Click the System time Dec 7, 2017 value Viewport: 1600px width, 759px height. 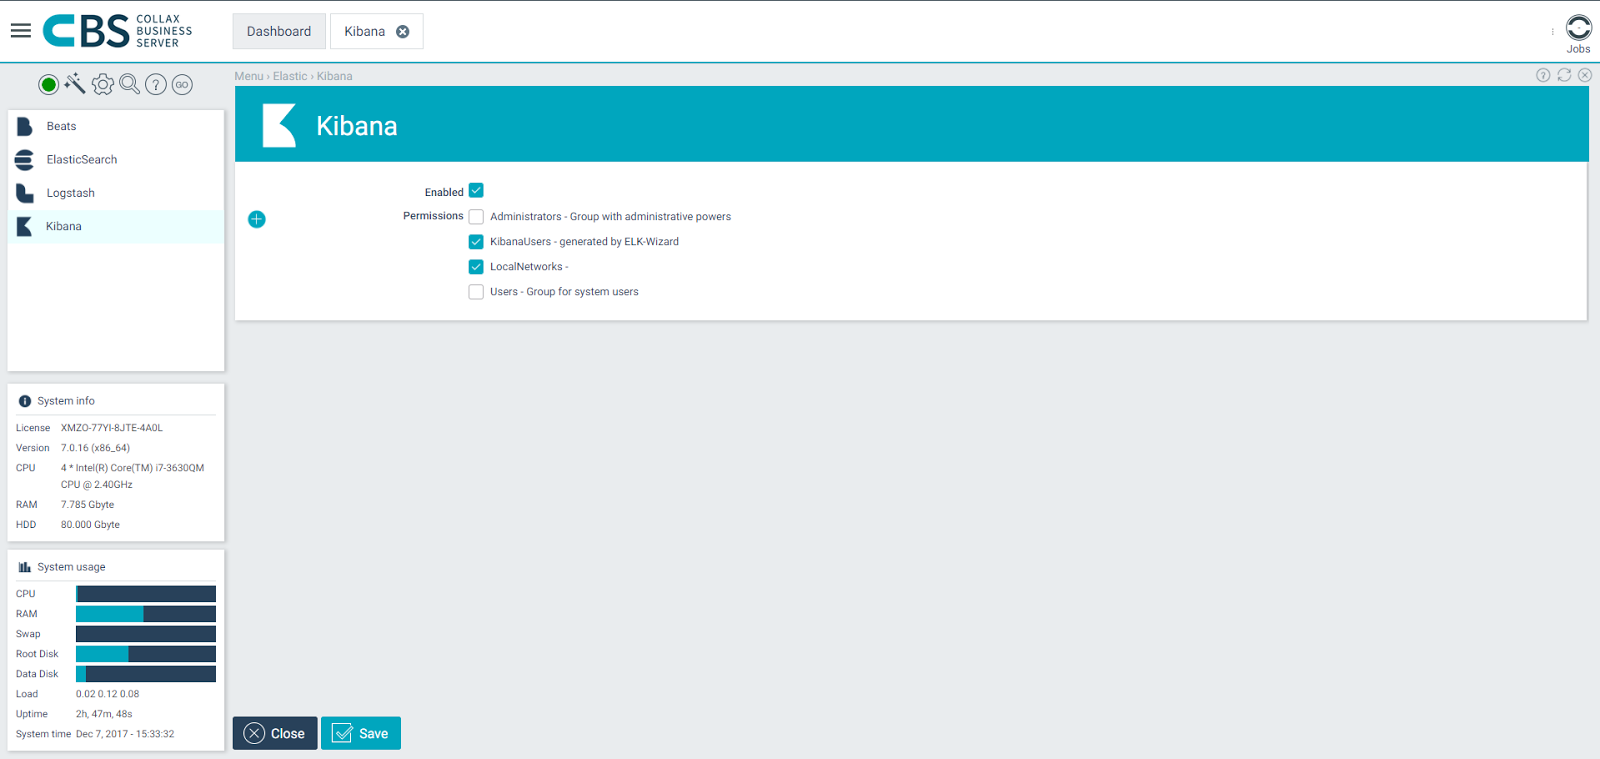coord(125,734)
